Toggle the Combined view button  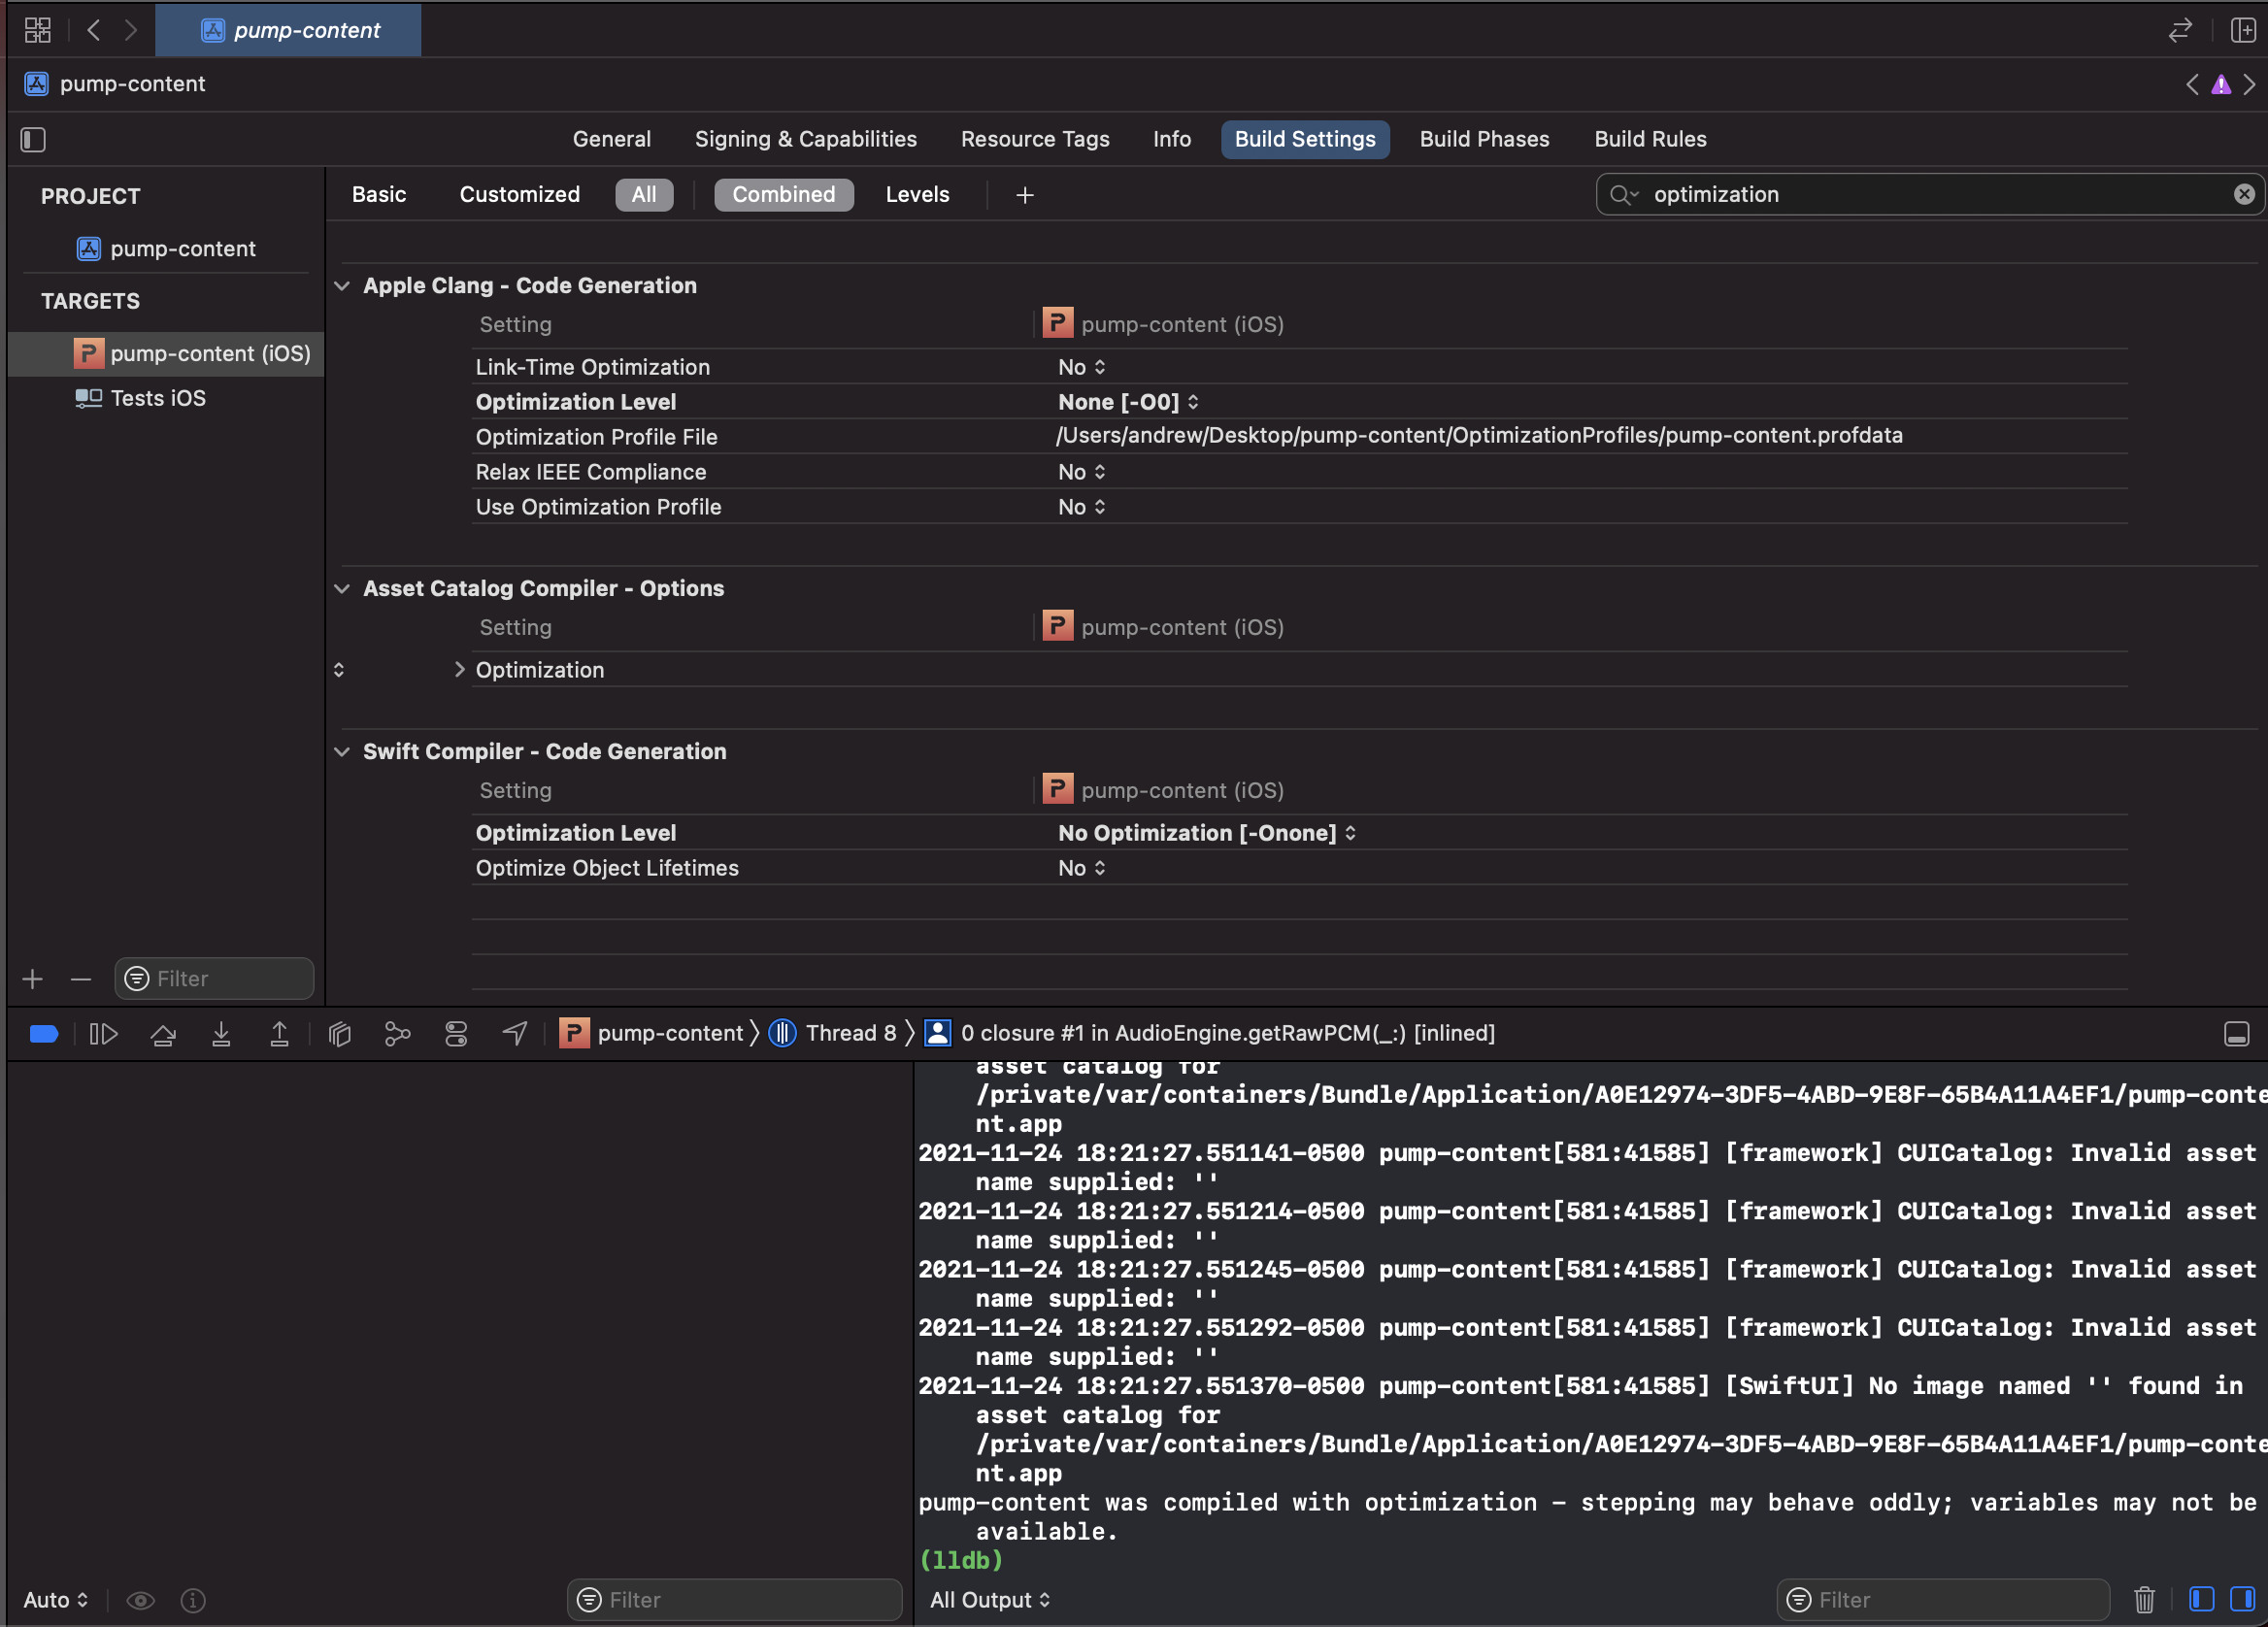click(x=782, y=194)
